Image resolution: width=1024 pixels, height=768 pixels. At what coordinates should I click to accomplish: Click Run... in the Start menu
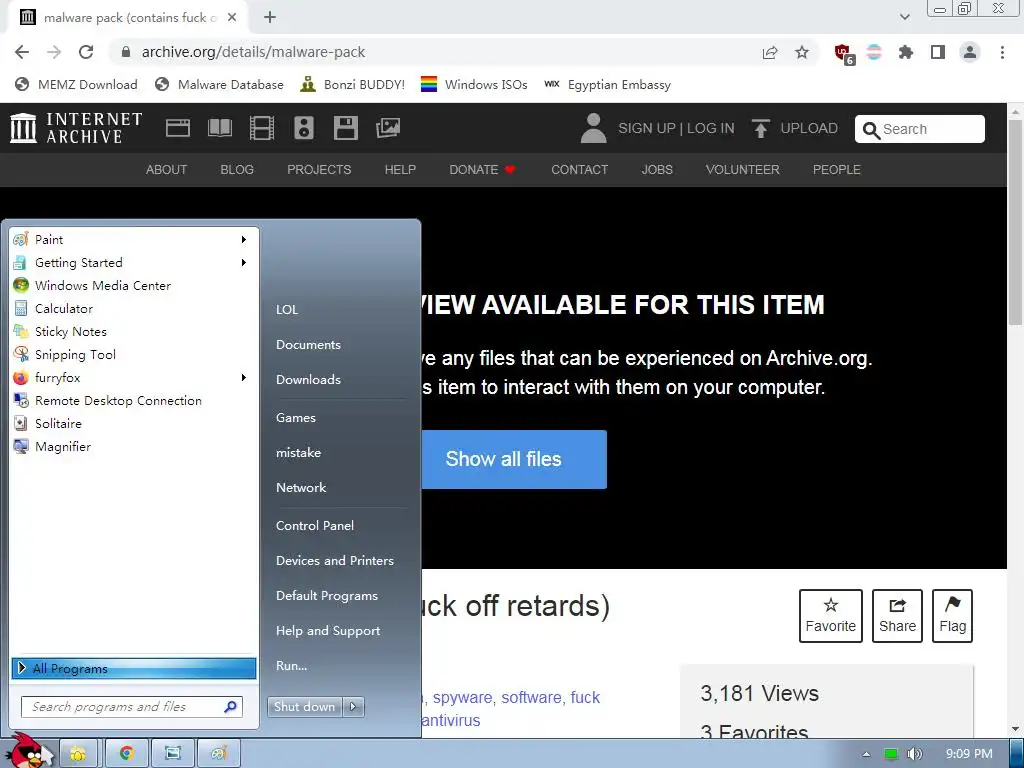click(x=291, y=666)
